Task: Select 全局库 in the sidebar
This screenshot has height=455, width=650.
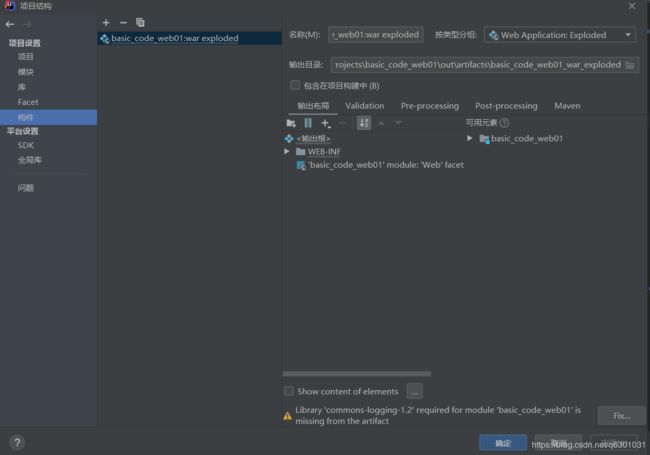Action: [x=29, y=160]
